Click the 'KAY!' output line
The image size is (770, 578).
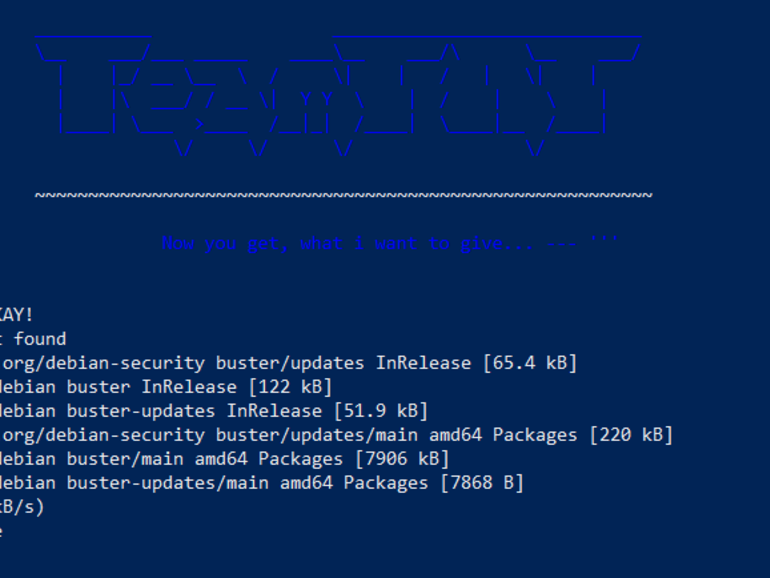point(16,315)
